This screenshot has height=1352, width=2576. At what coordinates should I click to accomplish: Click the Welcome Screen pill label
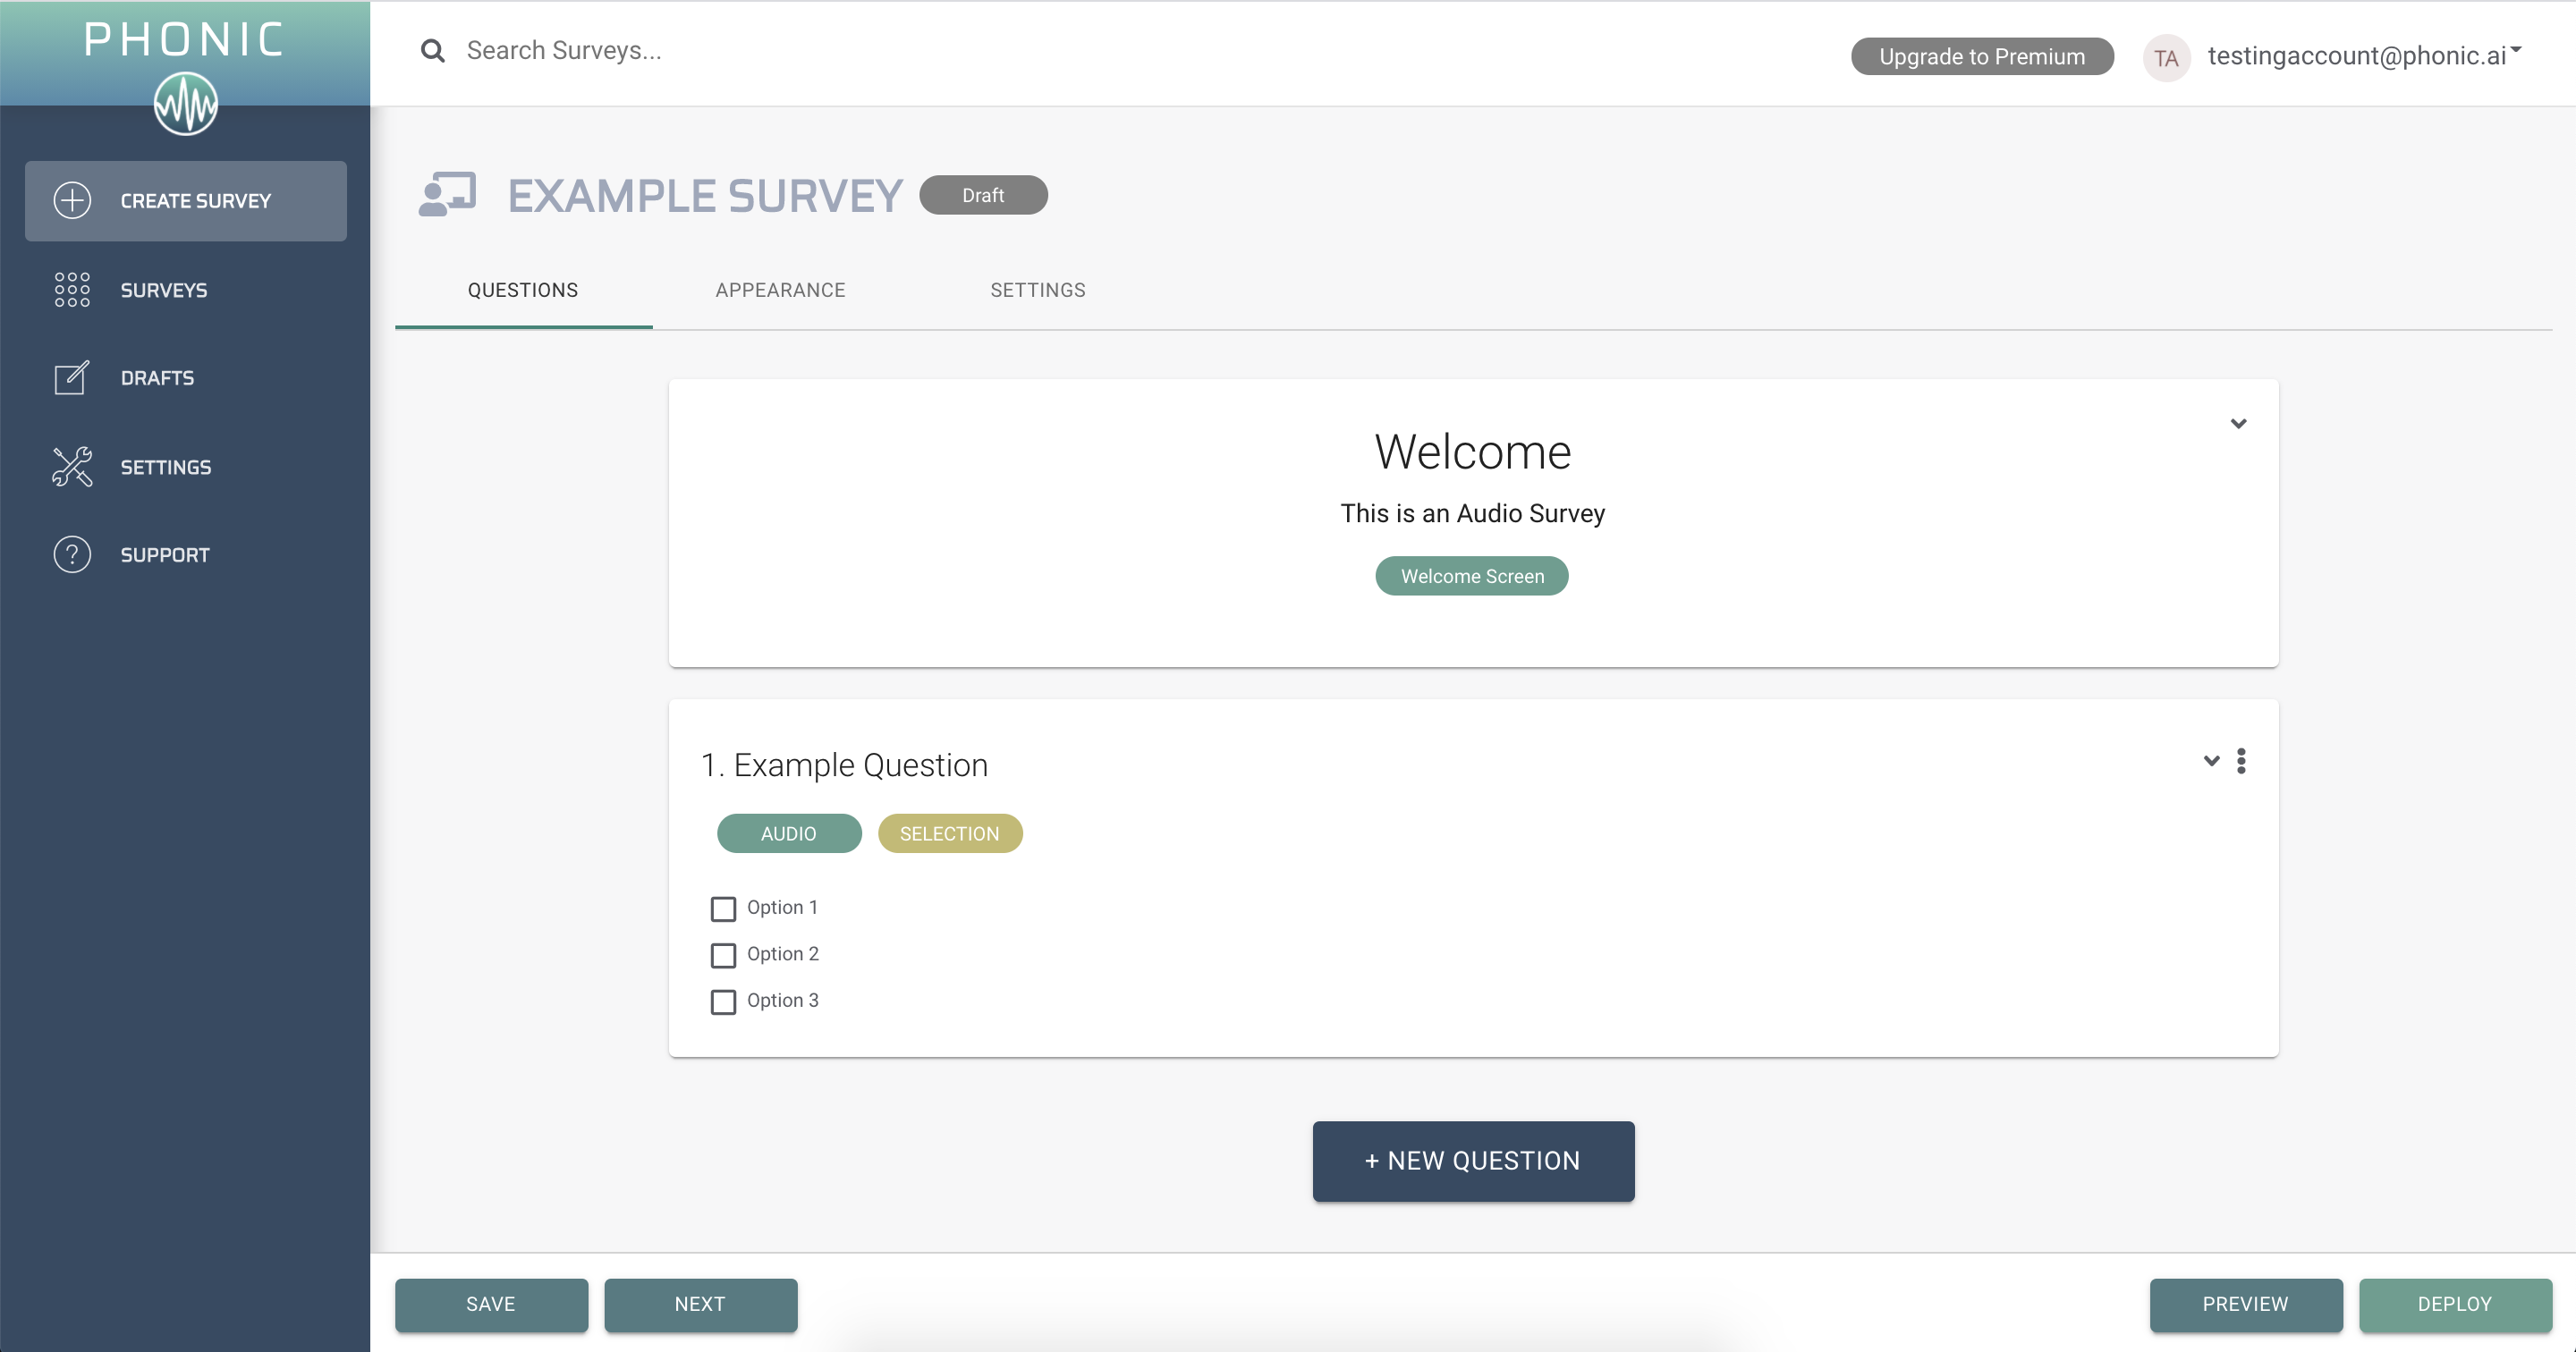(x=1471, y=575)
